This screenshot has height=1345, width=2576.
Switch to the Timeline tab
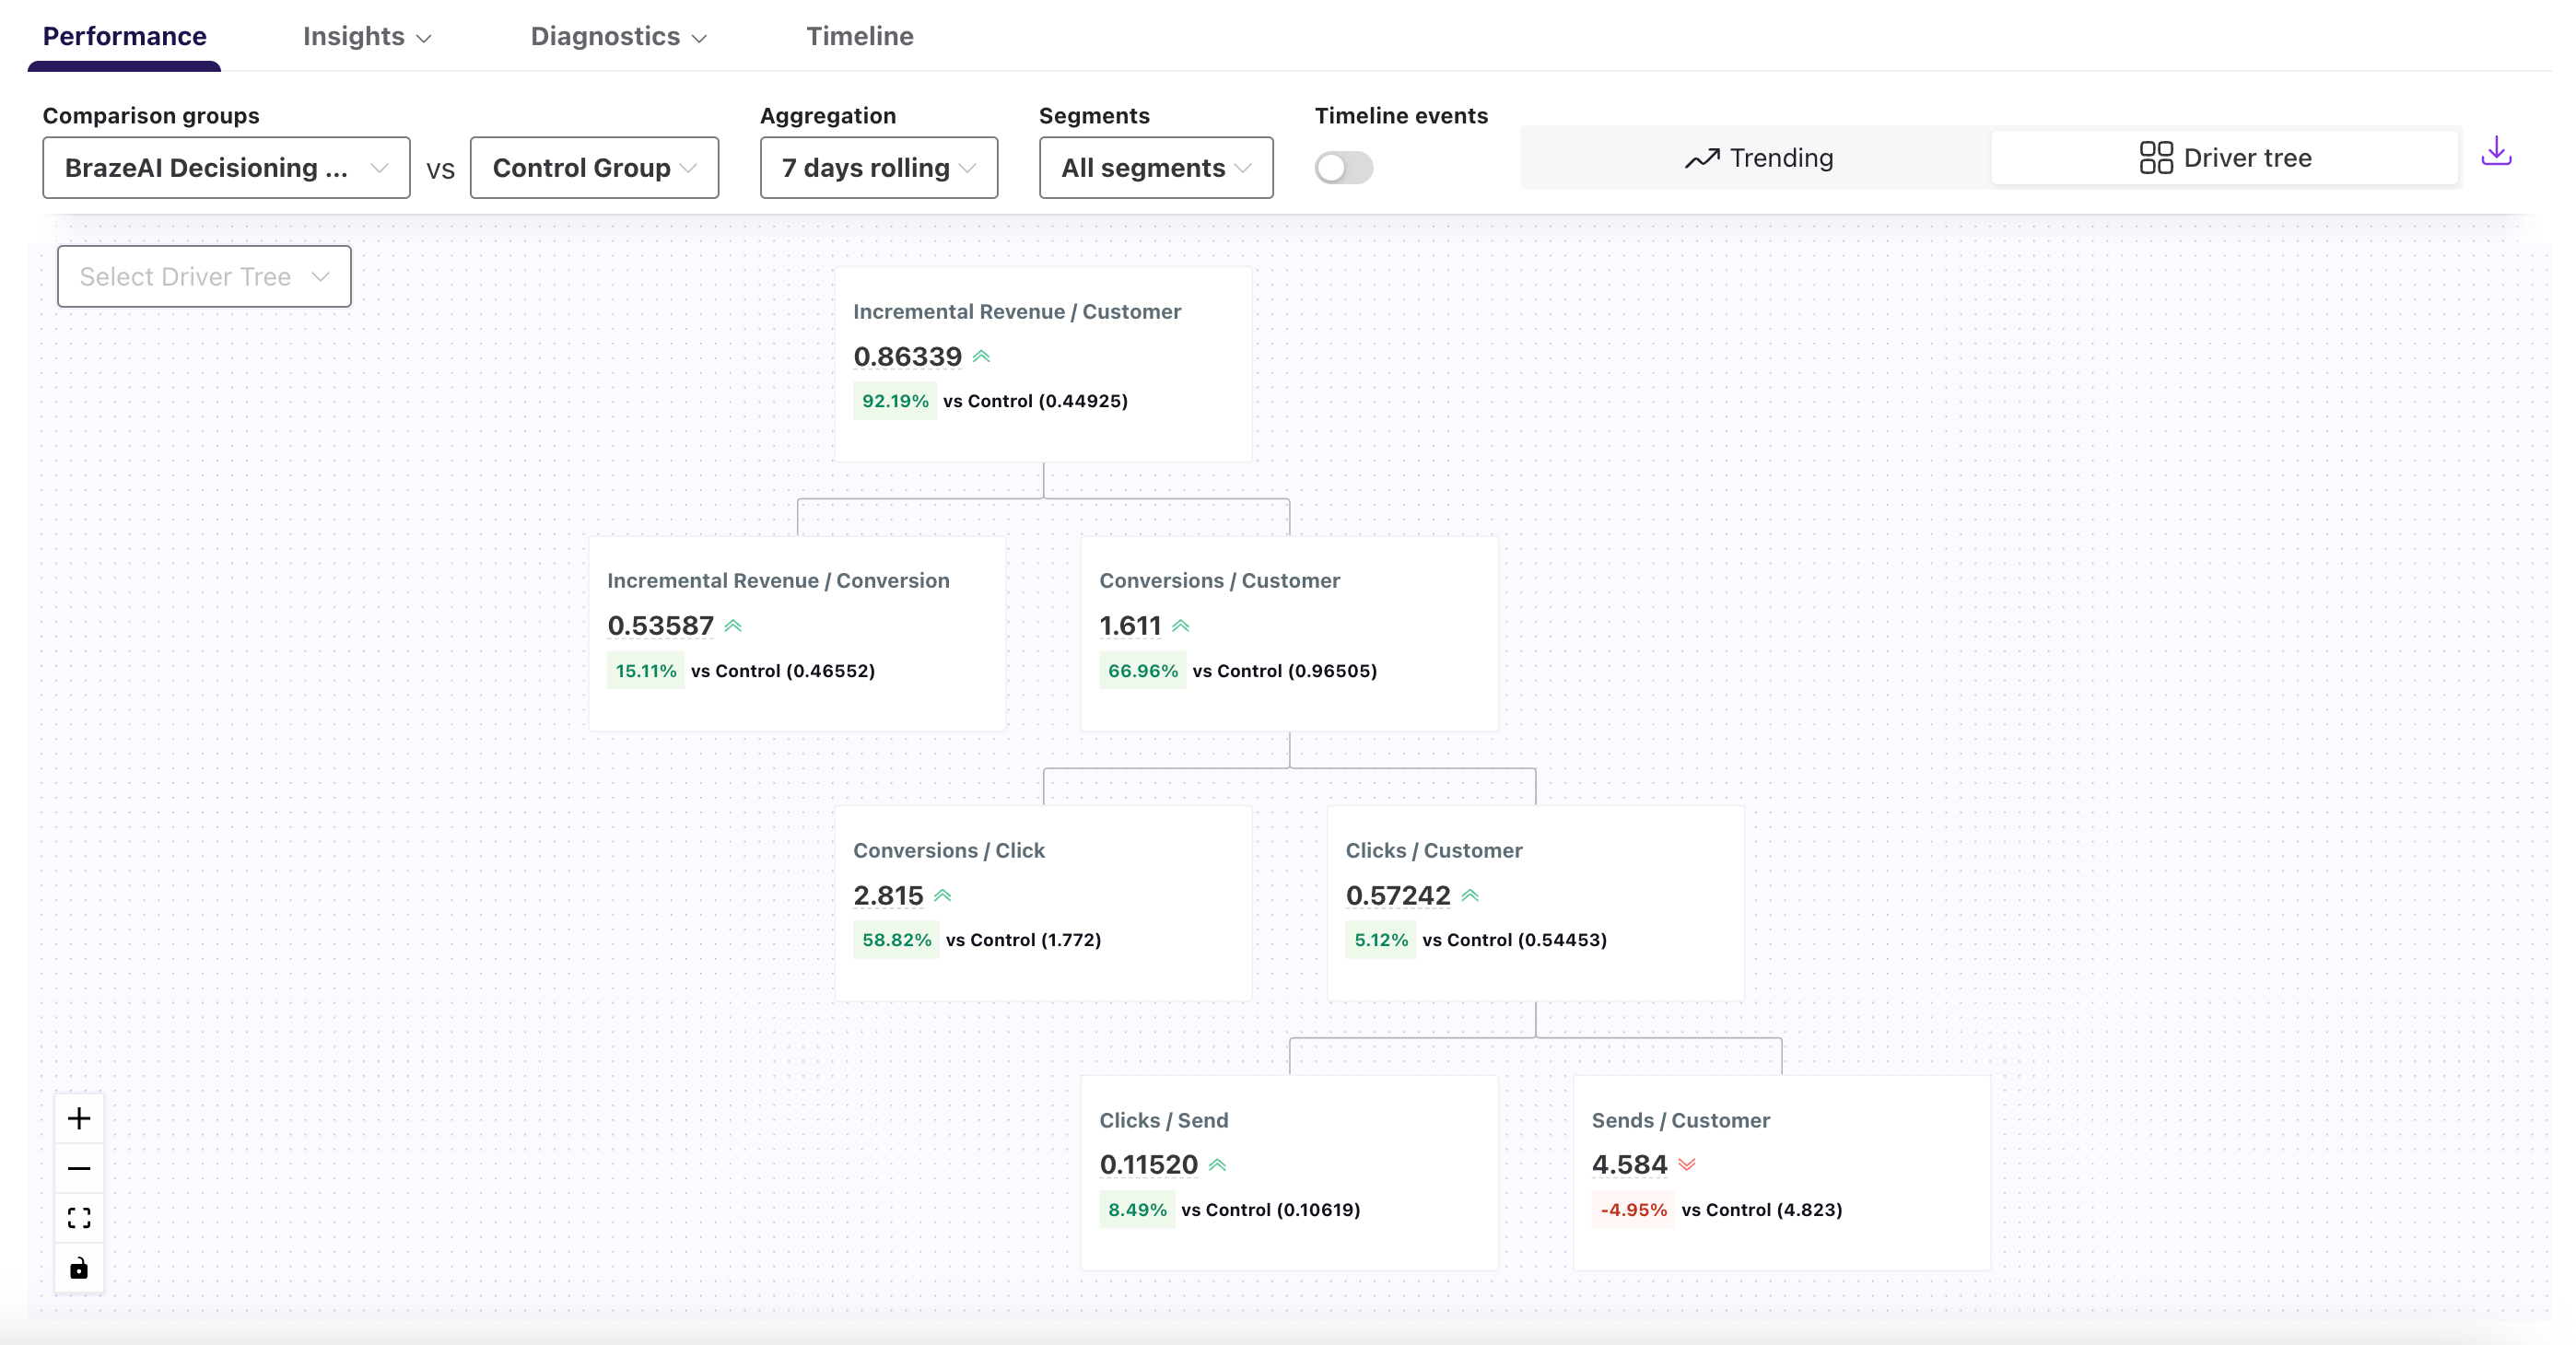click(x=859, y=36)
